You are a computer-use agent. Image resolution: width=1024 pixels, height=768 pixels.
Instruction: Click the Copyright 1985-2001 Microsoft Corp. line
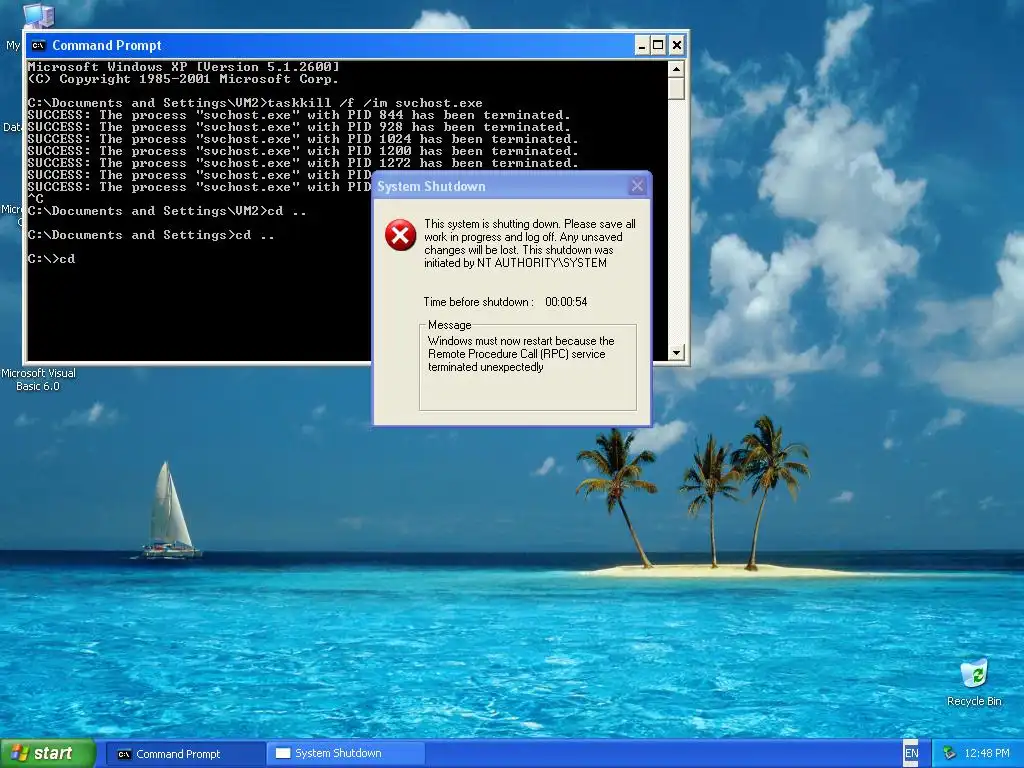click(x=184, y=79)
